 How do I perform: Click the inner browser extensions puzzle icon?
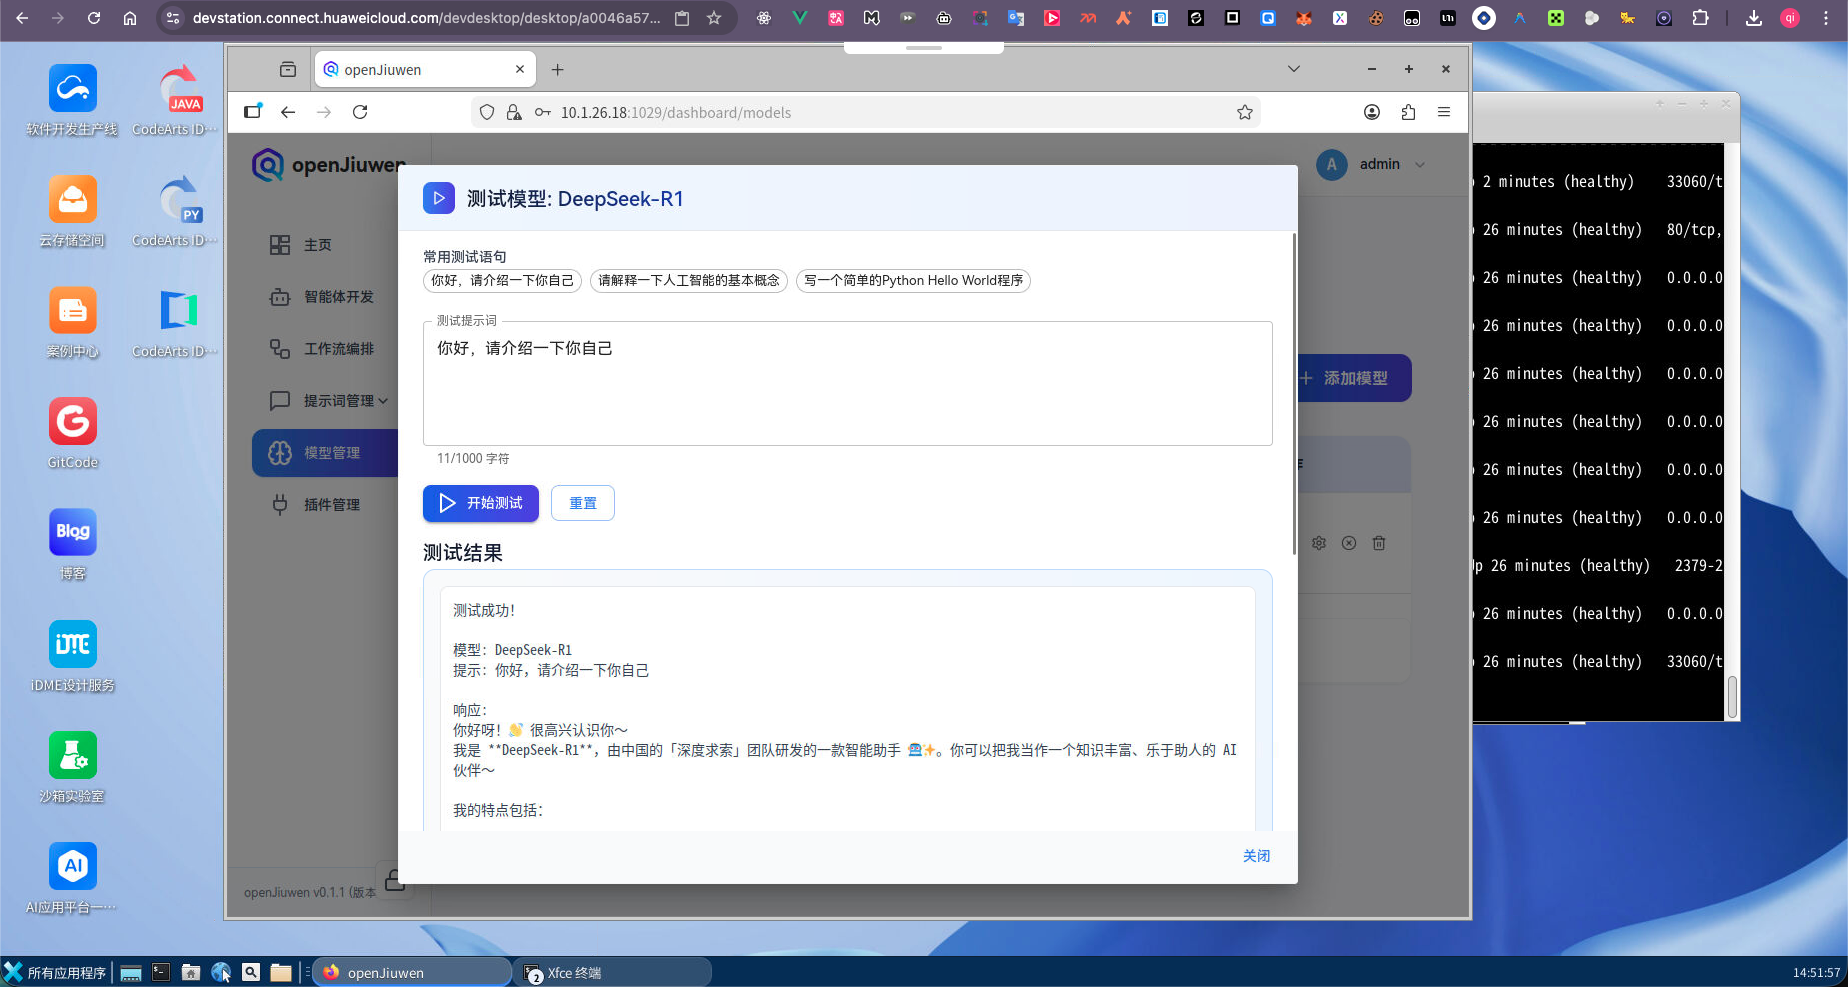coord(1408,112)
